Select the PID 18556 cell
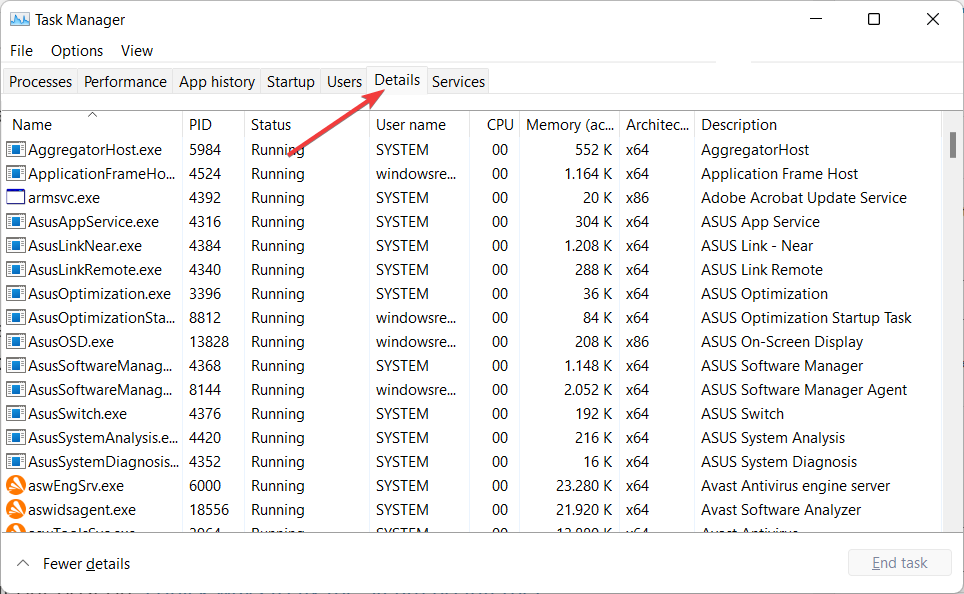 tap(209, 509)
